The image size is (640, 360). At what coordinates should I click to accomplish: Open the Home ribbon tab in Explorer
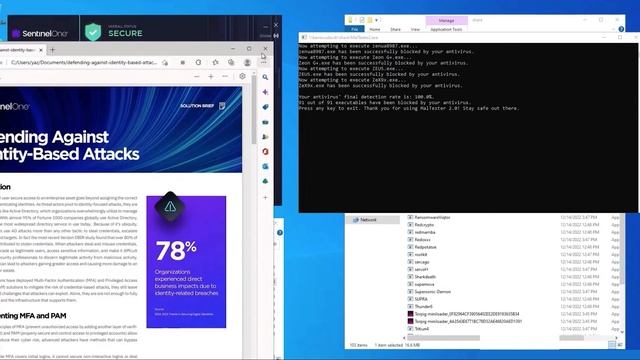pos(375,29)
